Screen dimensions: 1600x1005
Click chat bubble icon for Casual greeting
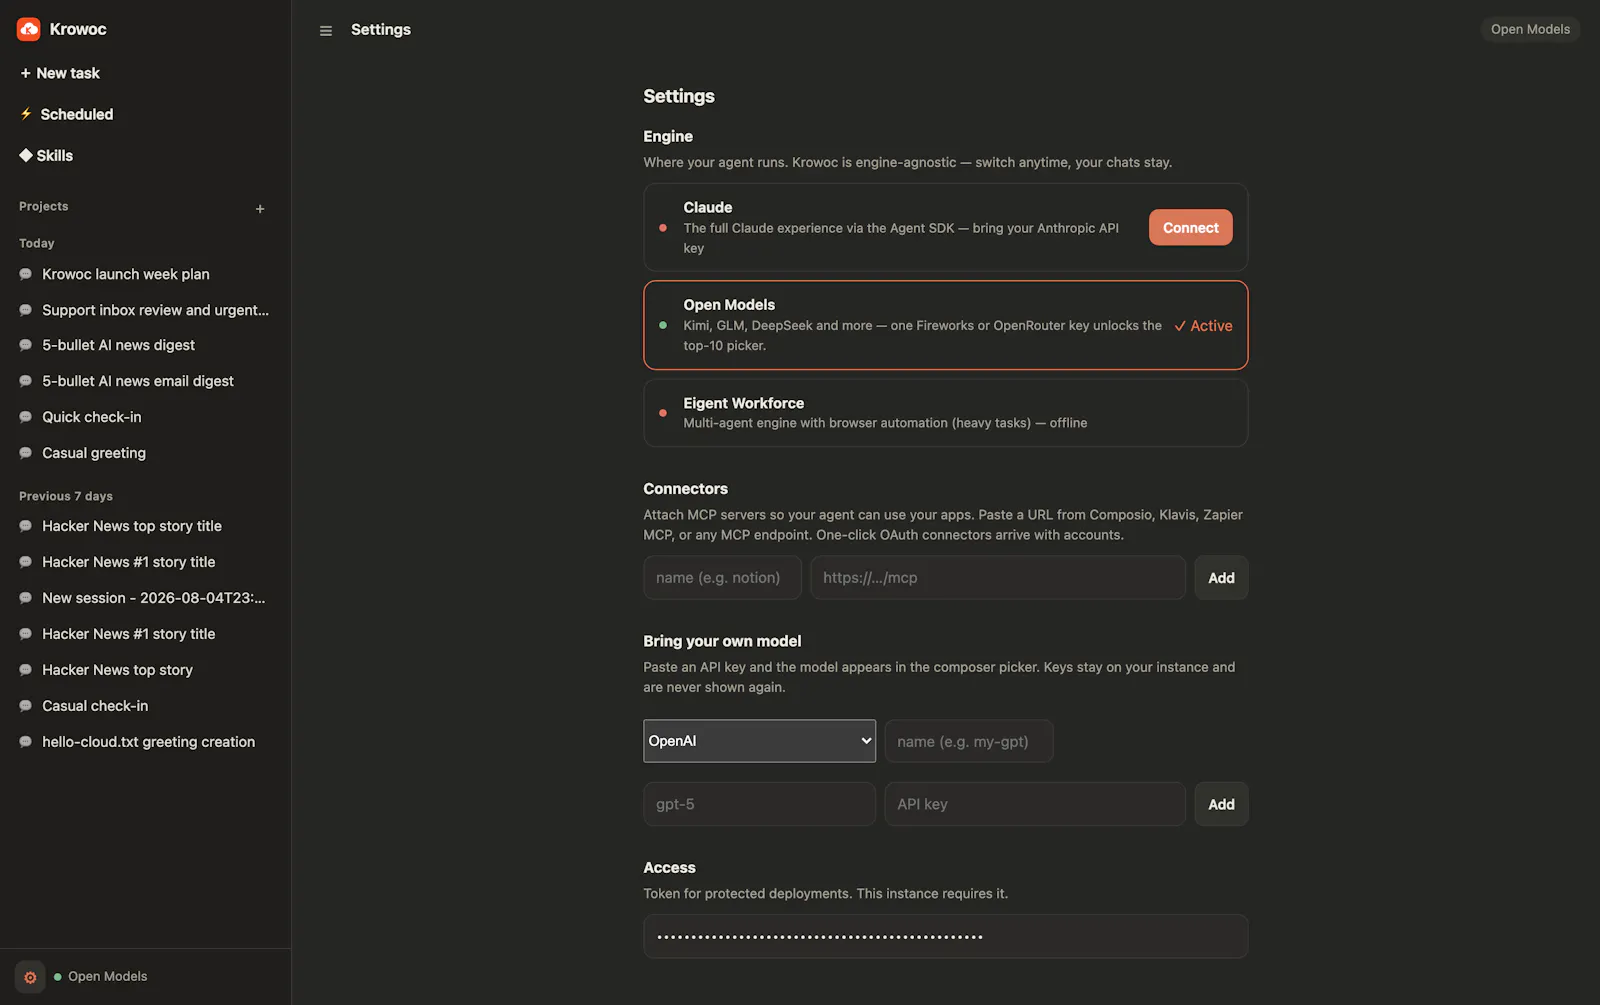26,453
